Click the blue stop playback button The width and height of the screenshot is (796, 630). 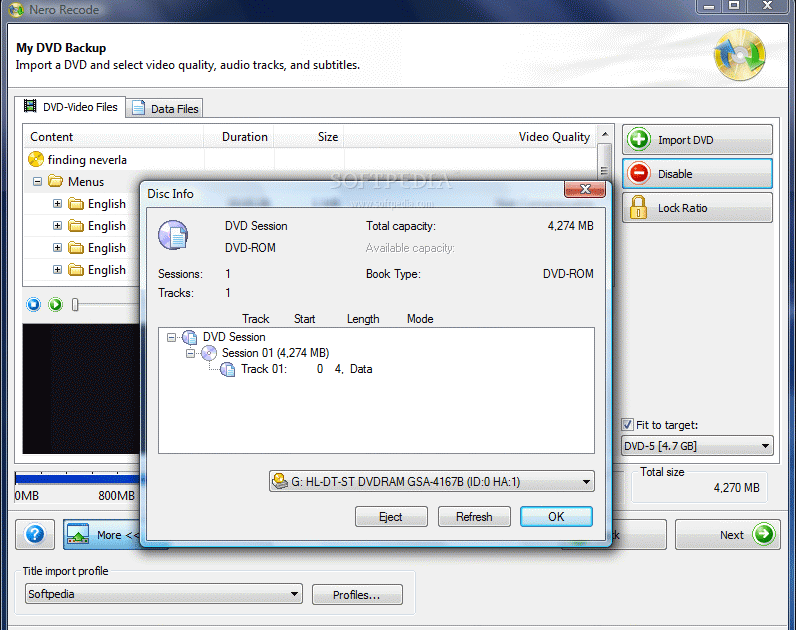click(x=34, y=305)
